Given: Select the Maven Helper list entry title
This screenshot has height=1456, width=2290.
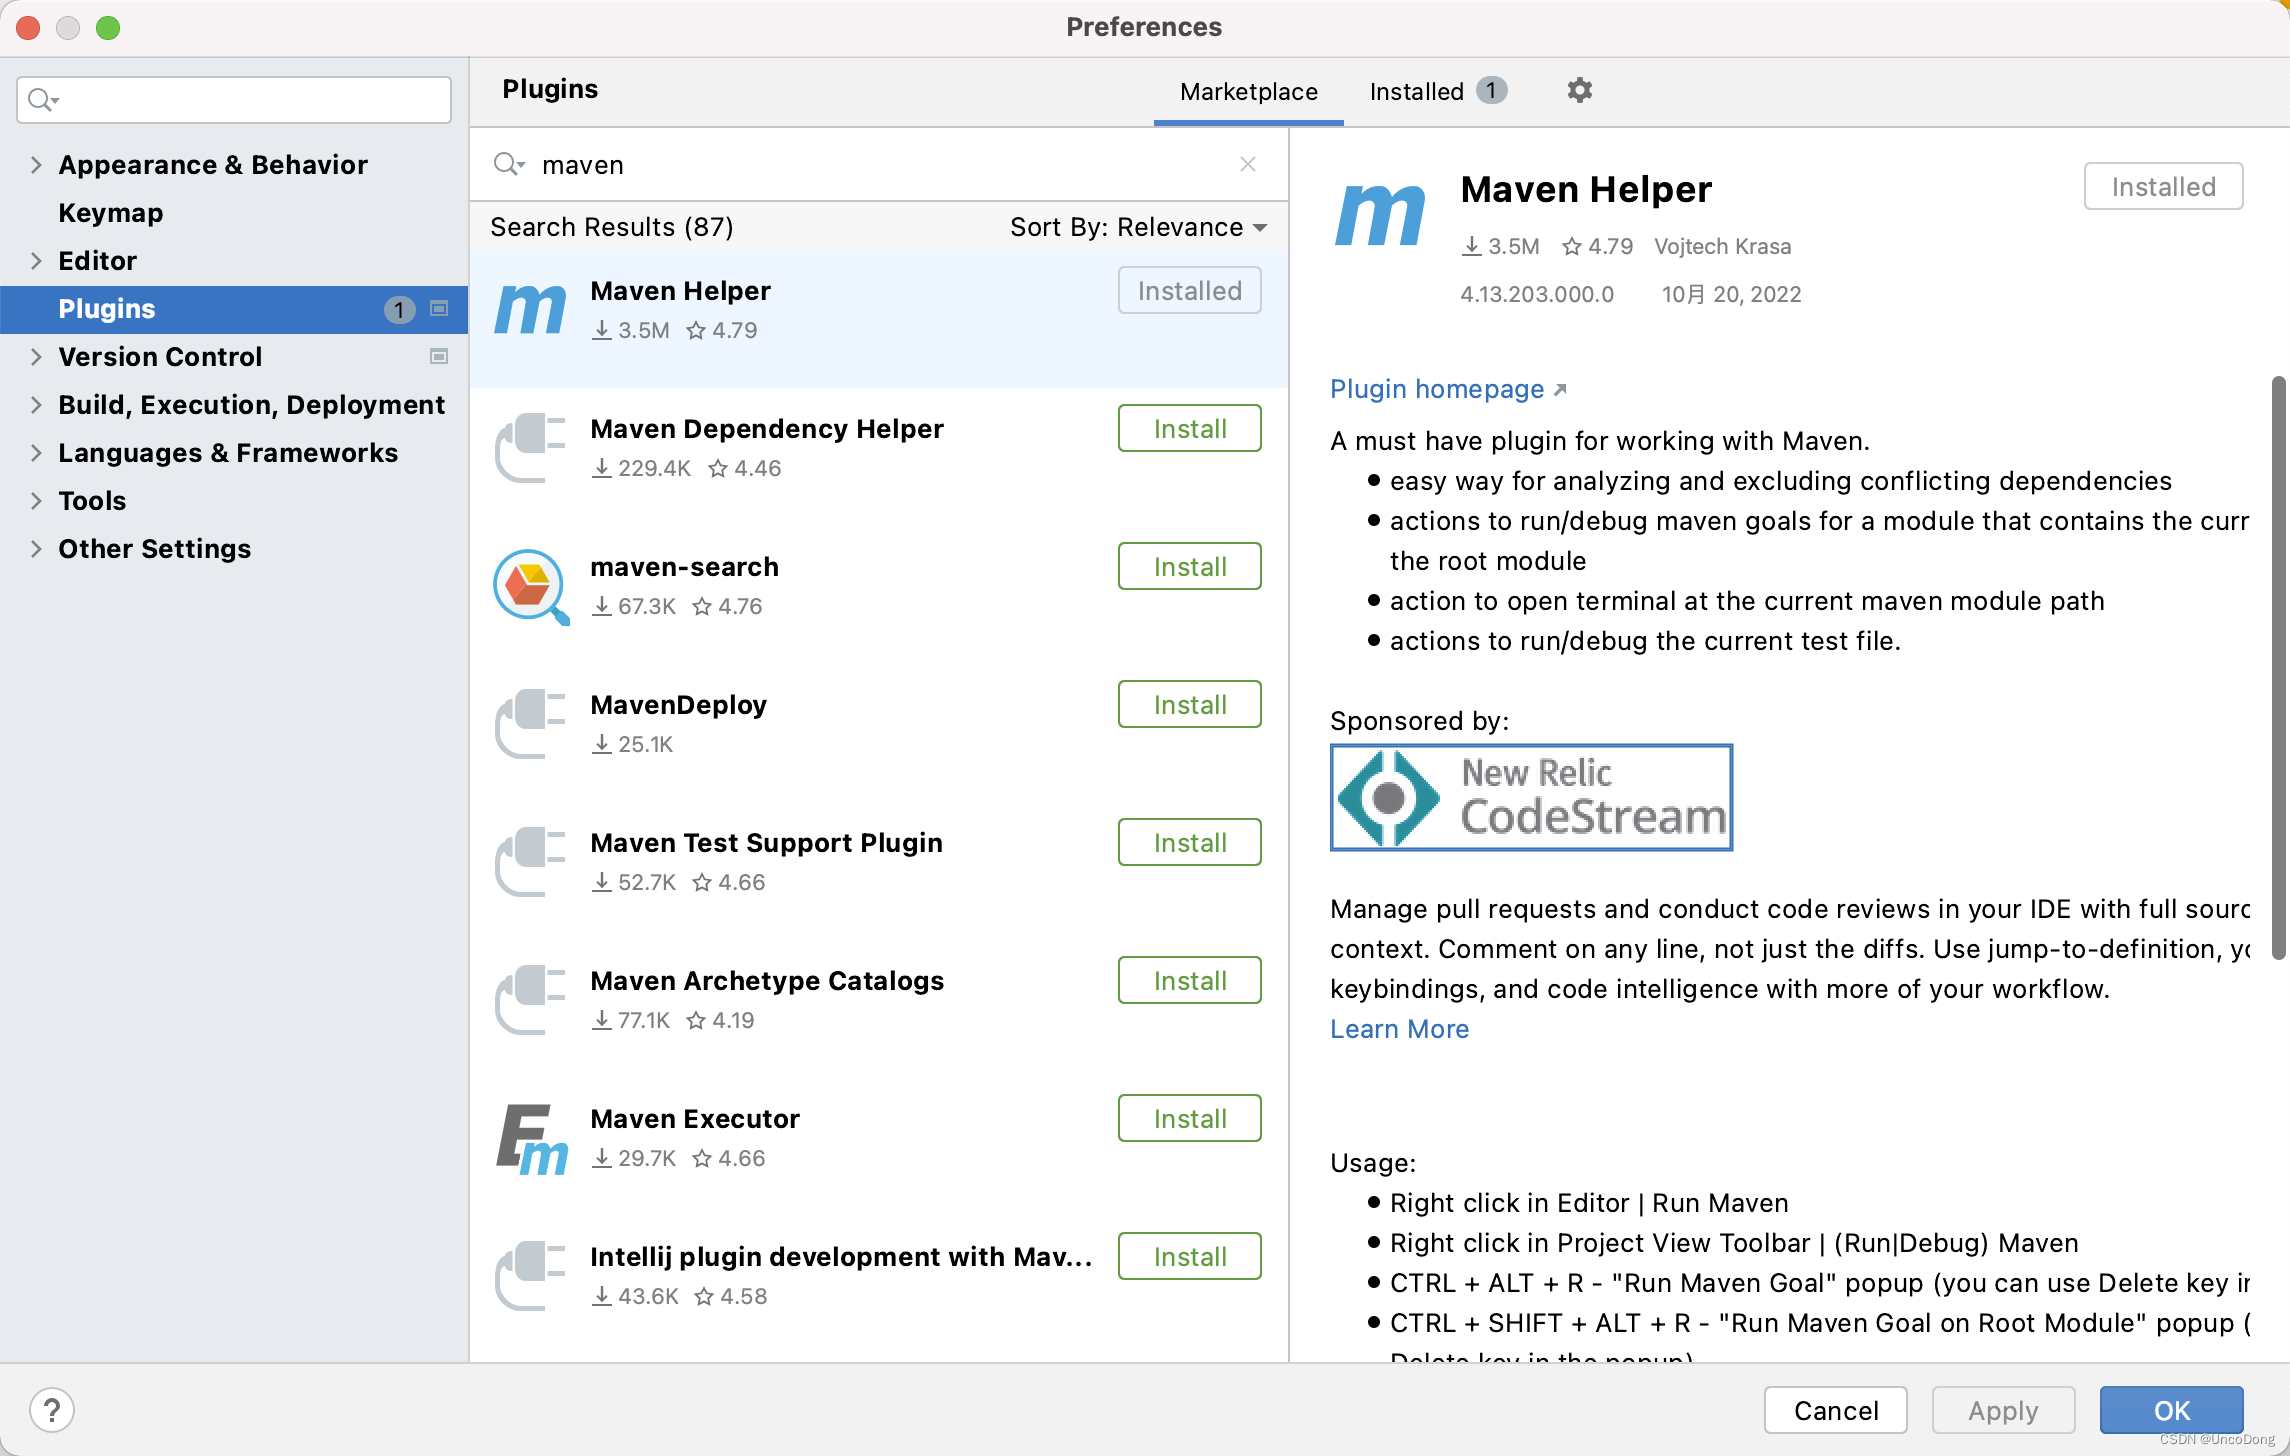Looking at the screenshot, I should pyautogui.click(x=680, y=291).
